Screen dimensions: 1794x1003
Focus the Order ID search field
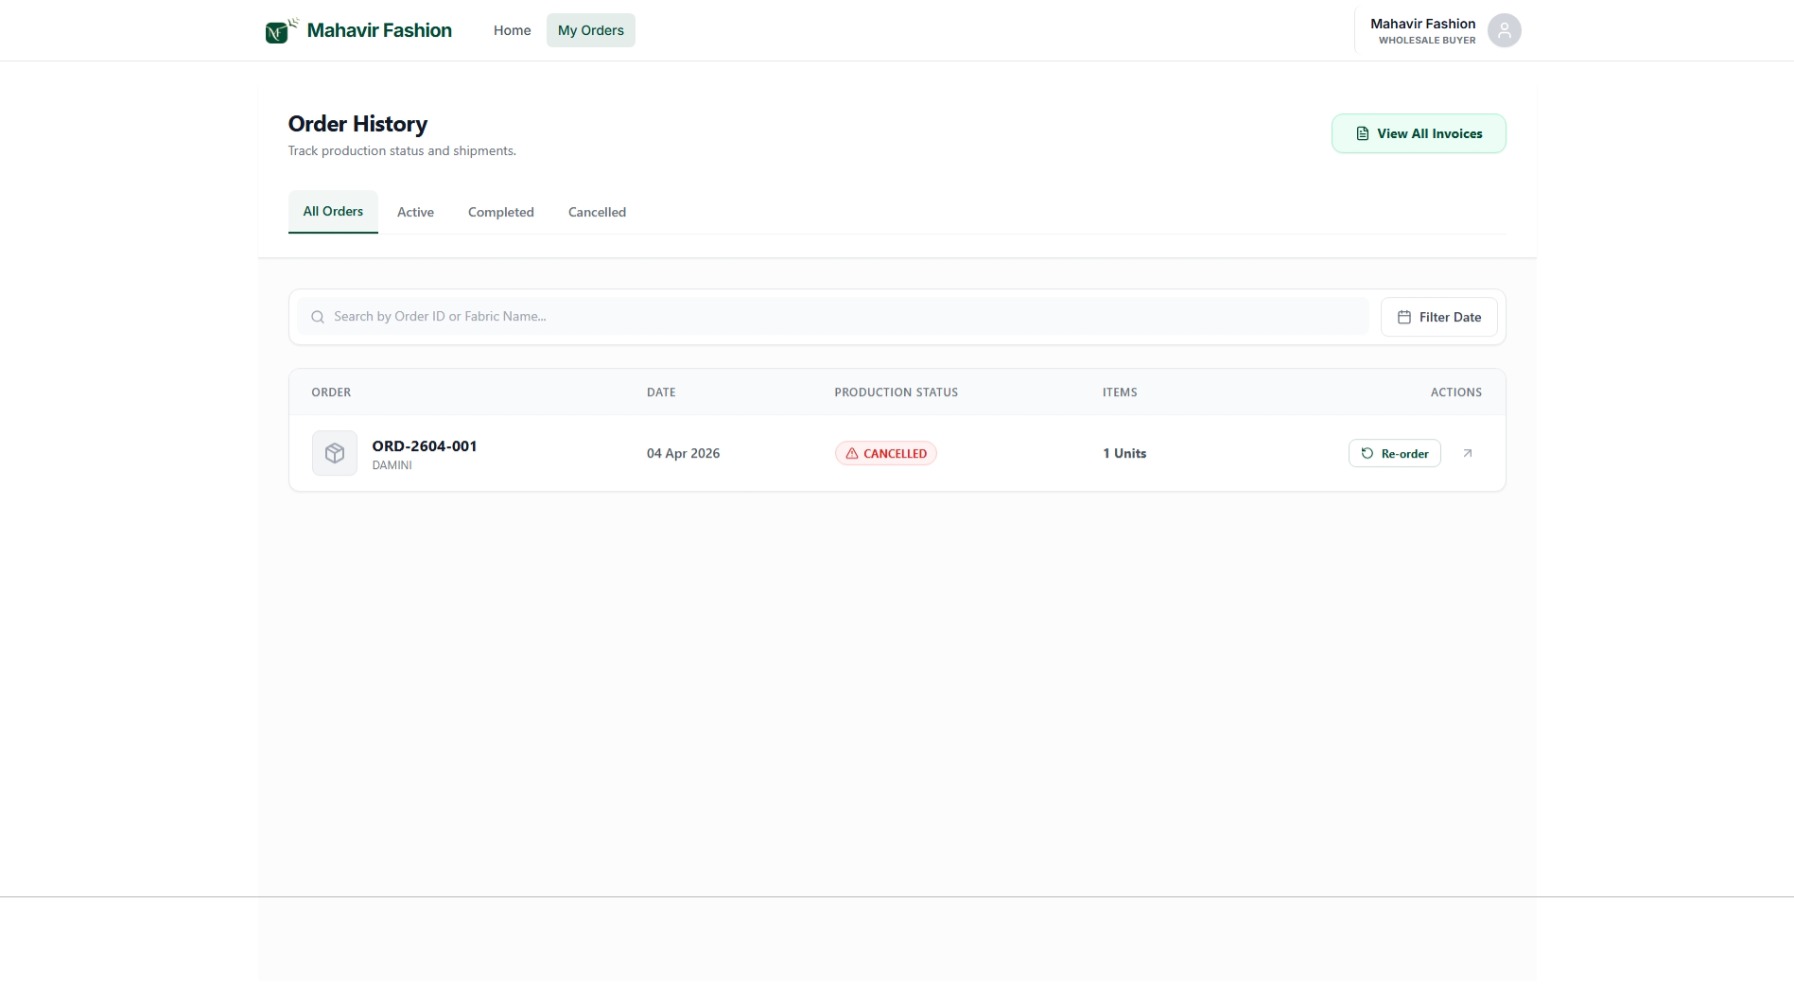coord(840,317)
